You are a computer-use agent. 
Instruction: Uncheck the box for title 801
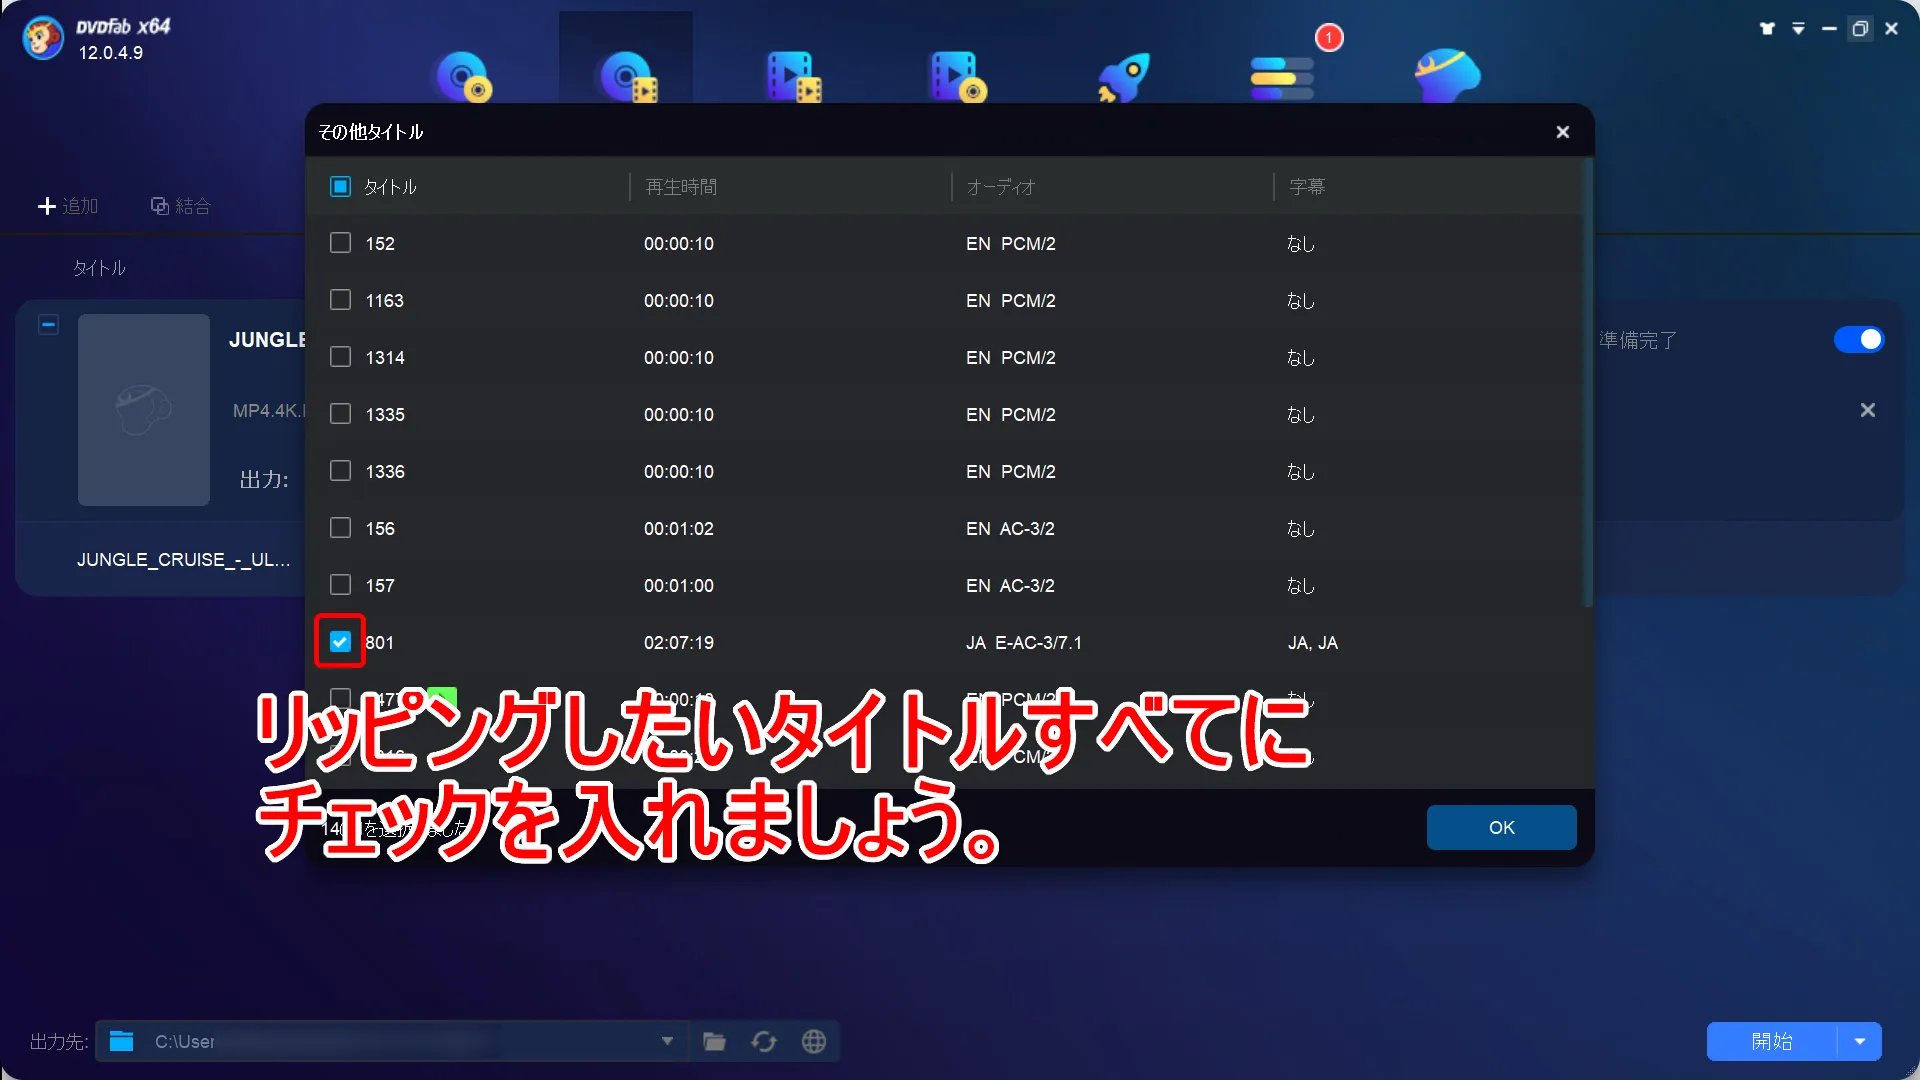340,642
